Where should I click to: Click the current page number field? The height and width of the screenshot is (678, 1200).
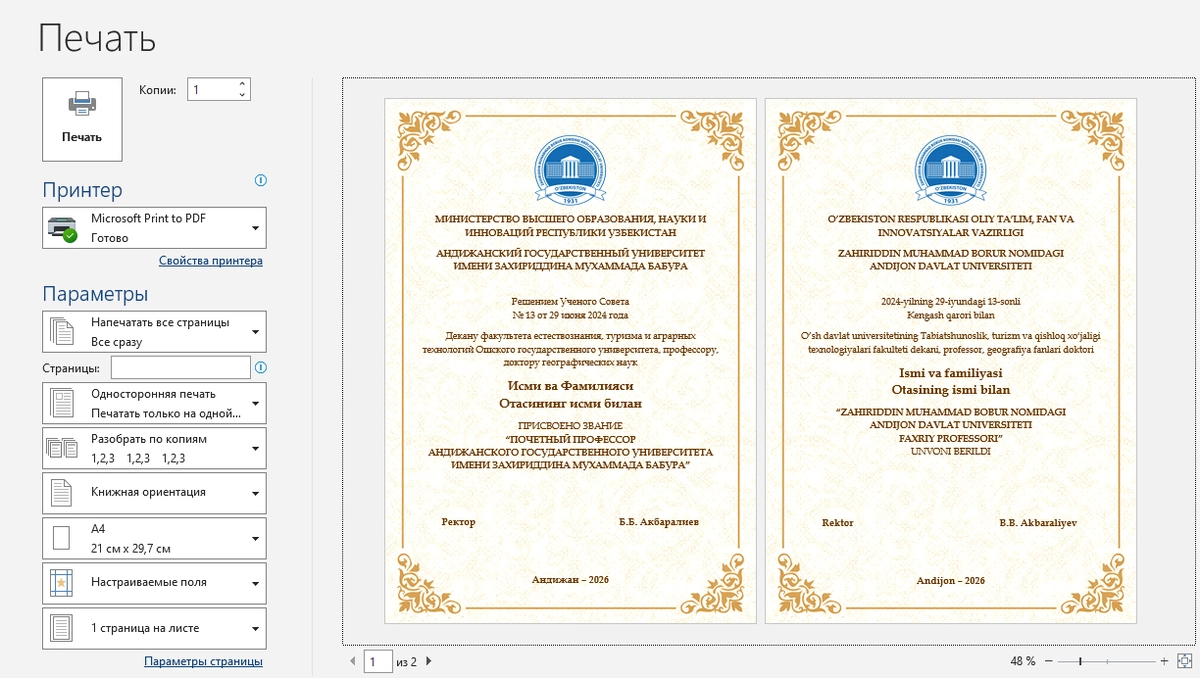coord(378,661)
